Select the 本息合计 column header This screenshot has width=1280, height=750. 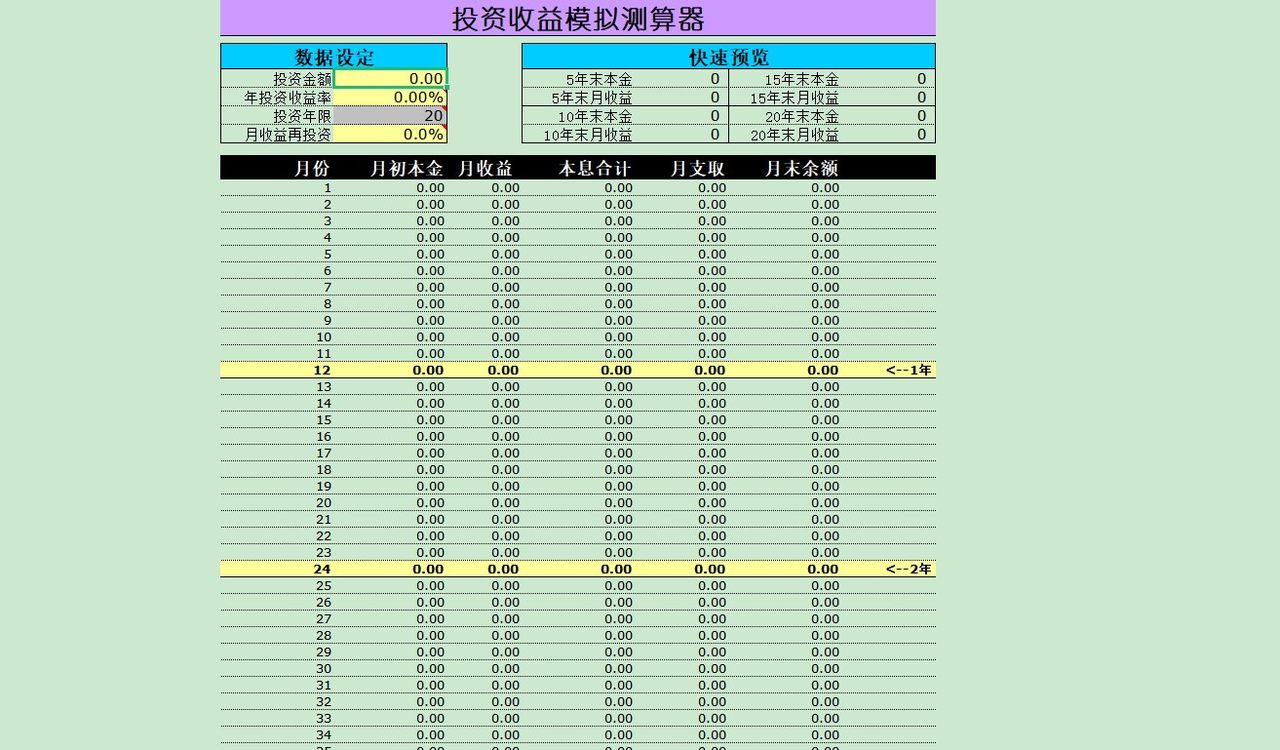coord(596,168)
